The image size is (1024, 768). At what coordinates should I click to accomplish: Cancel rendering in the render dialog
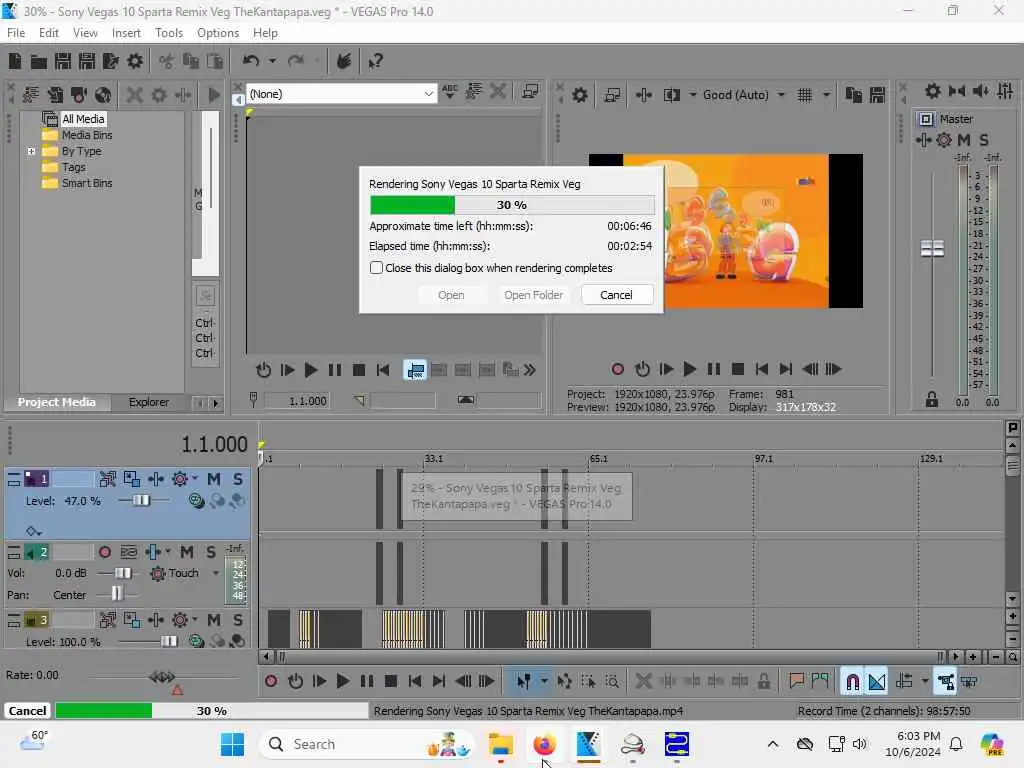pyautogui.click(x=616, y=295)
